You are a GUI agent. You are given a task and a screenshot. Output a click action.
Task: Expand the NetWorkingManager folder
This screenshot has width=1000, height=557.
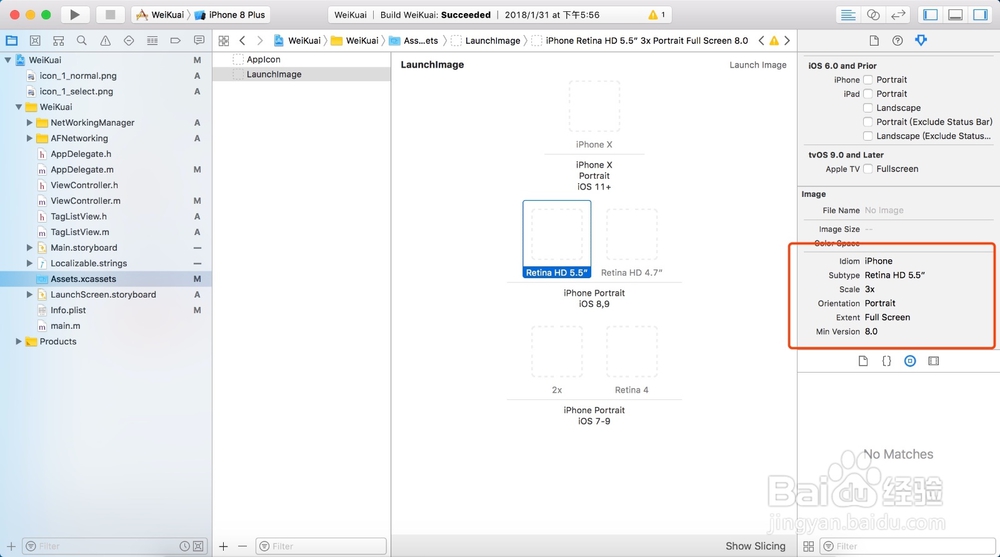(29, 123)
